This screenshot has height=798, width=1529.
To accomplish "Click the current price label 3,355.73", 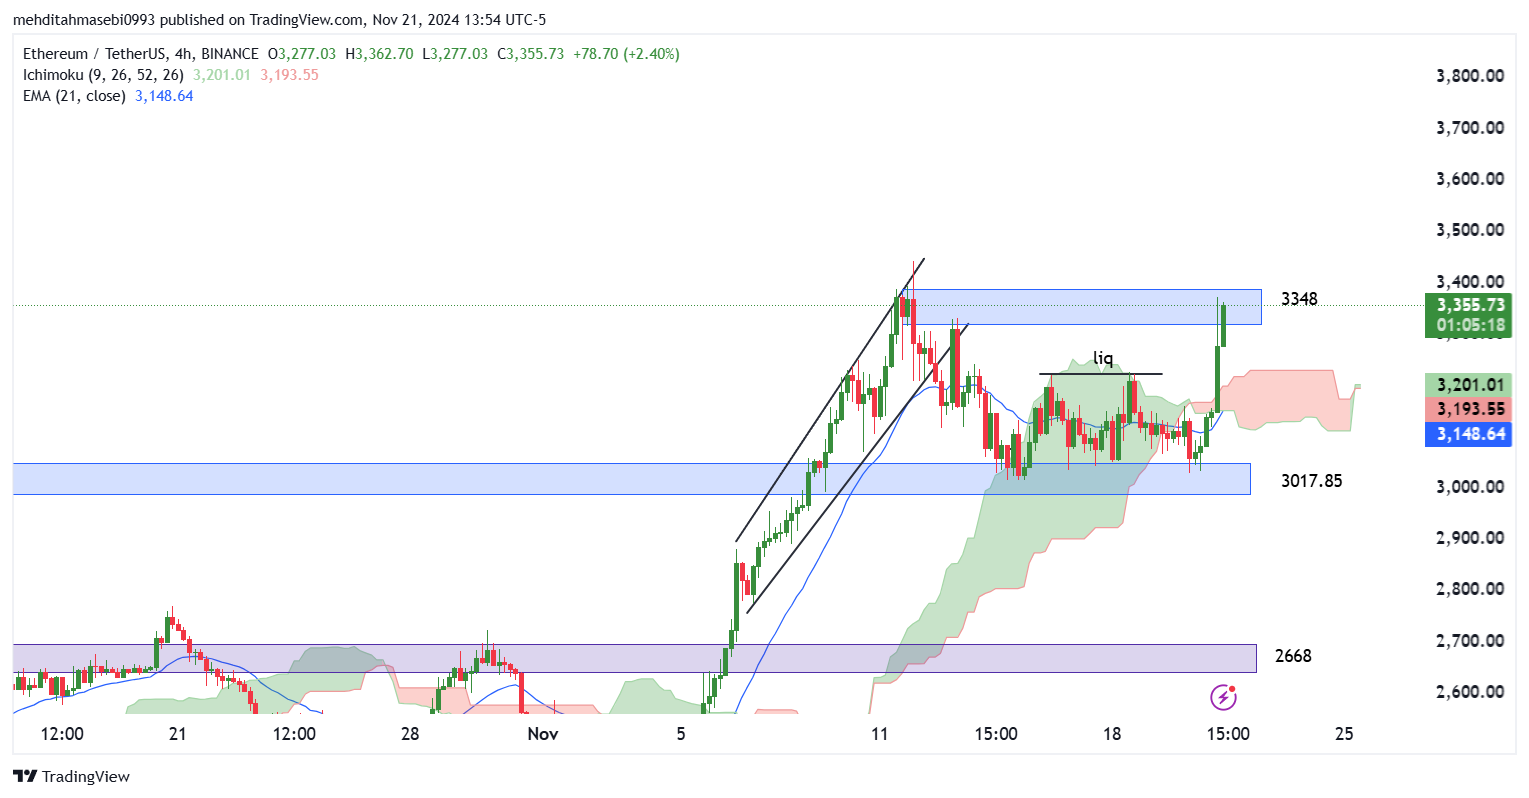I will click(x=1469, y=305).
